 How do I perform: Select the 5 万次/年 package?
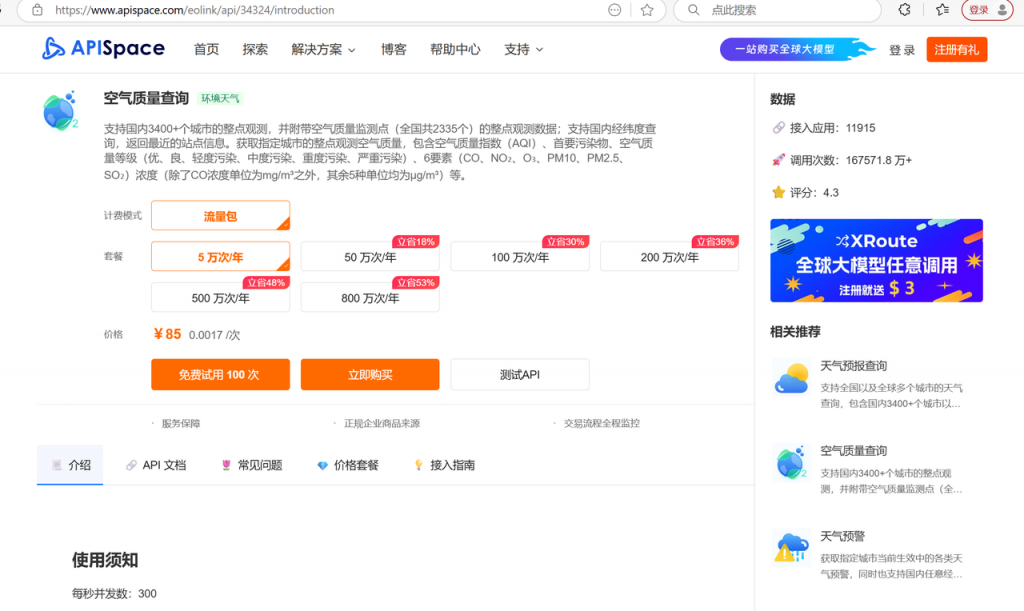tap(220, 257)
